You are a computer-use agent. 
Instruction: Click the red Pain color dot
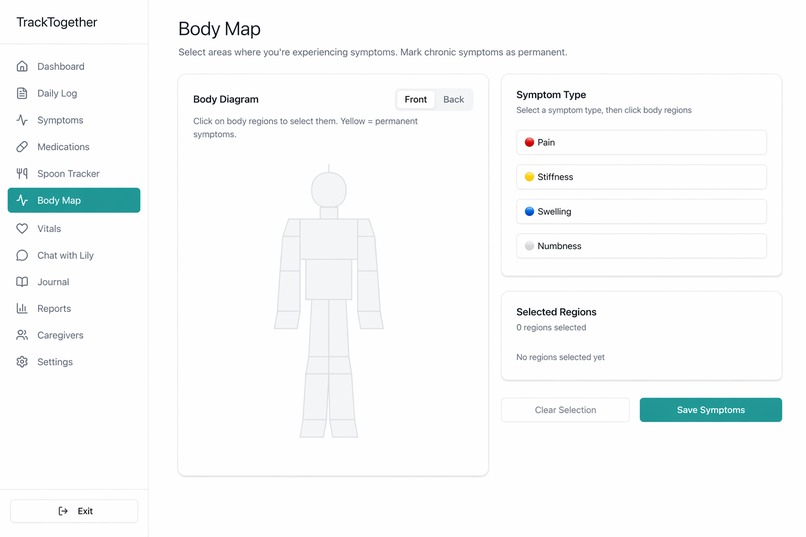pyautogui.click(x=529, y=142)
